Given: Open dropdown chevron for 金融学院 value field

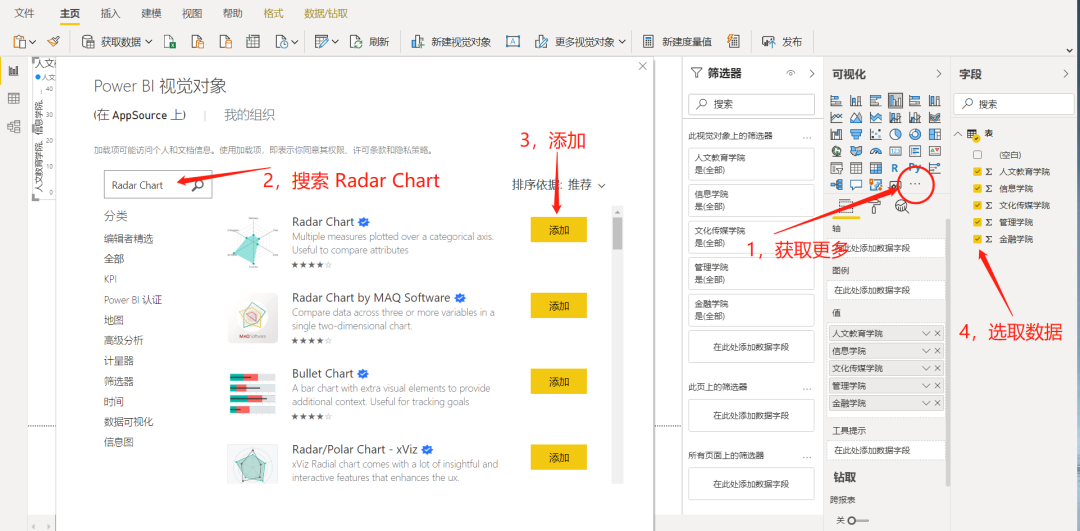Looking at the screenshot, I should click(x=926, y=403).
